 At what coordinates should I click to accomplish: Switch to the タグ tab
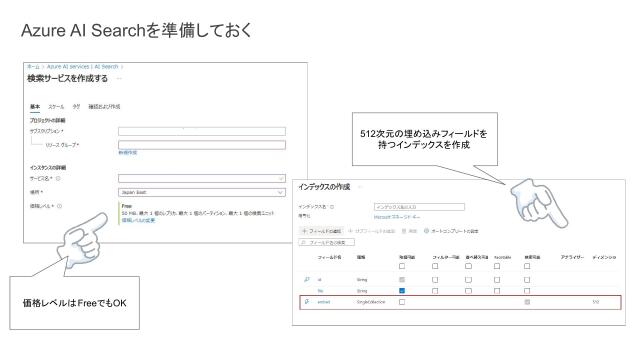coord(76,107)
